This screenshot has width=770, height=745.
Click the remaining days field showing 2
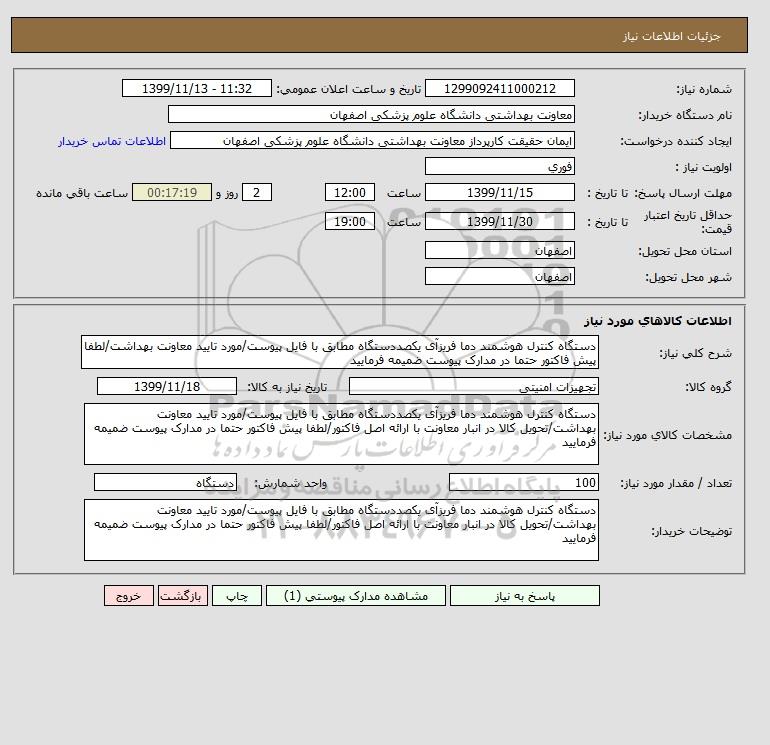(256, 193)
